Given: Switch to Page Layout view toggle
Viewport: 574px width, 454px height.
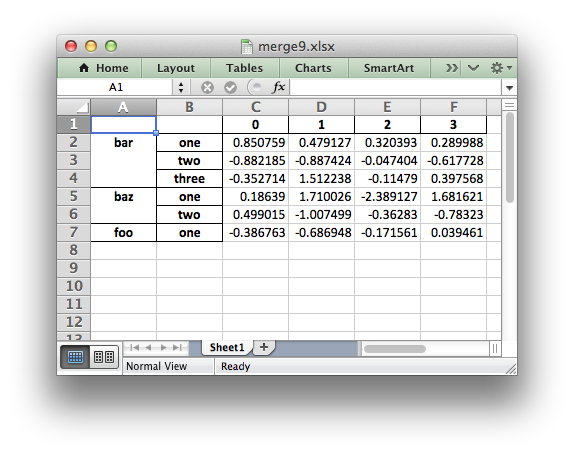Looking at the screenshot, I should click(x=104, y=357).
